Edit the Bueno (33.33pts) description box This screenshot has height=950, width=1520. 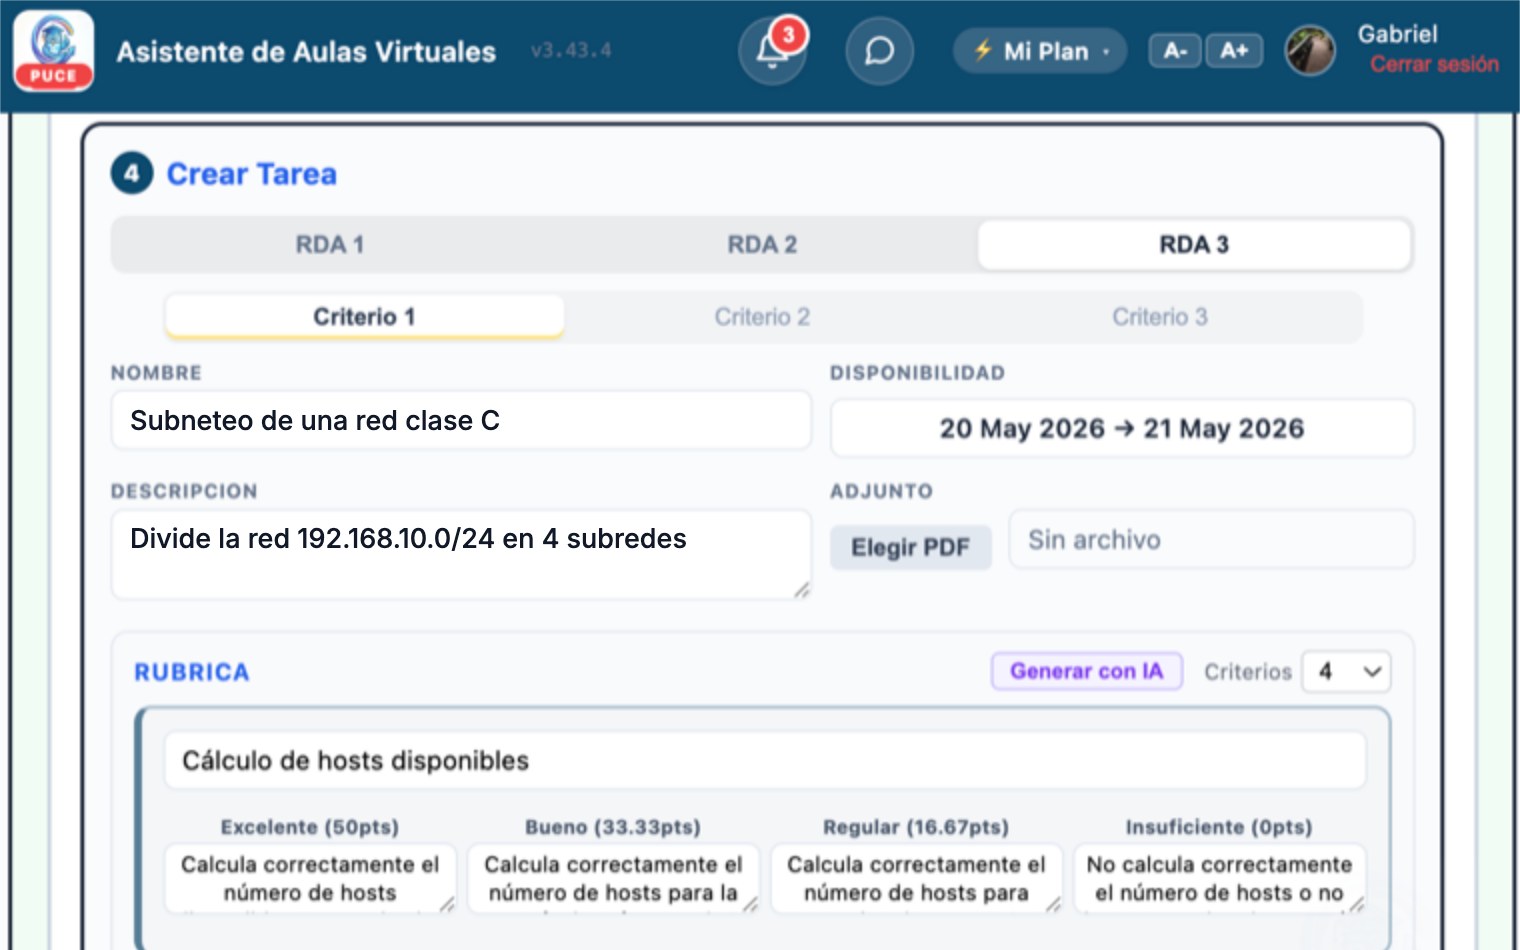pyautogui.click(x=613, y=879)
